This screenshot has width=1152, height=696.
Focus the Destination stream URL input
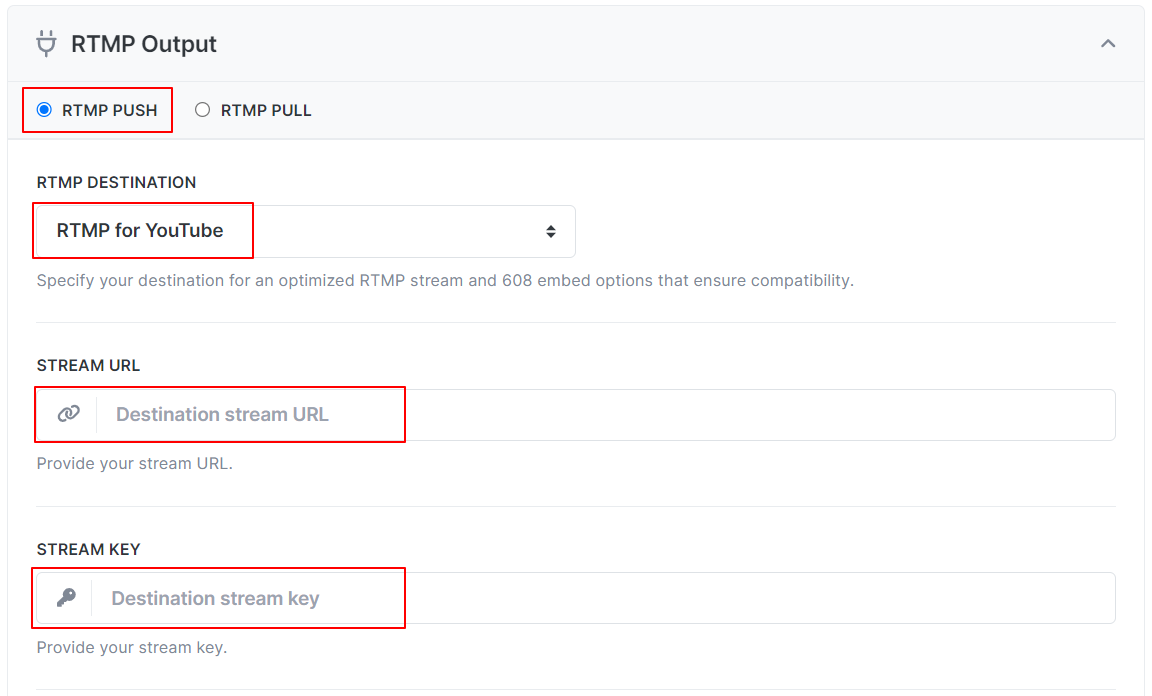(x=606, y=415)
